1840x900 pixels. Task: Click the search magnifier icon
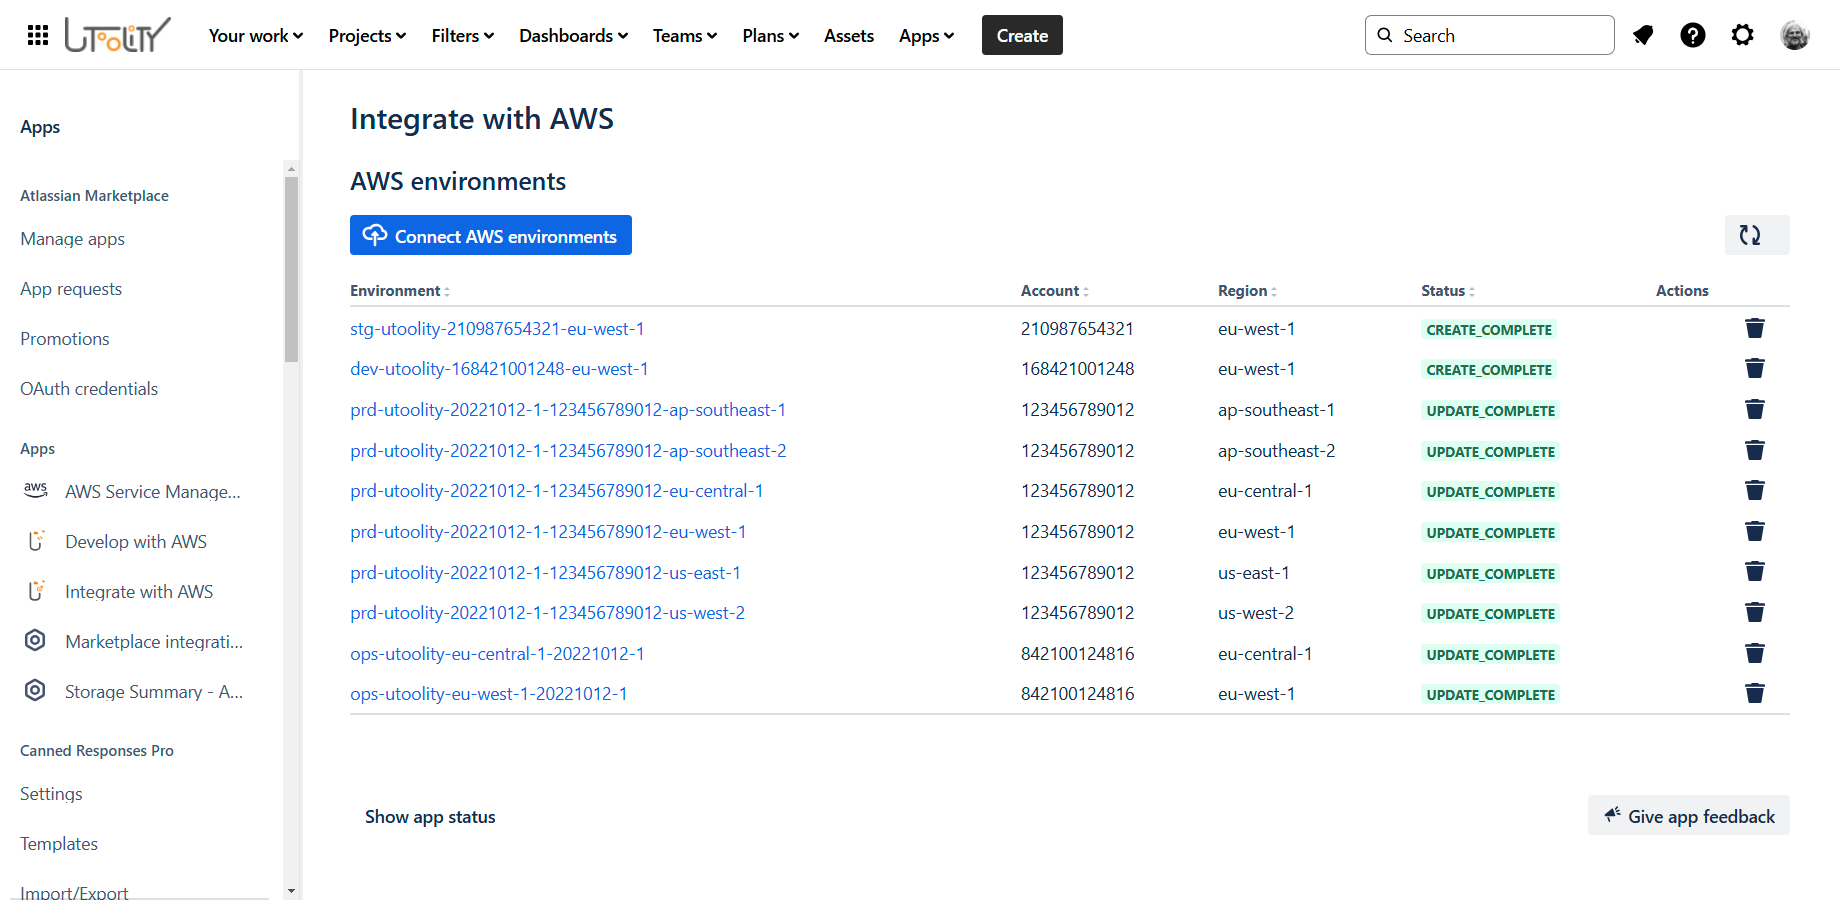1385,35
